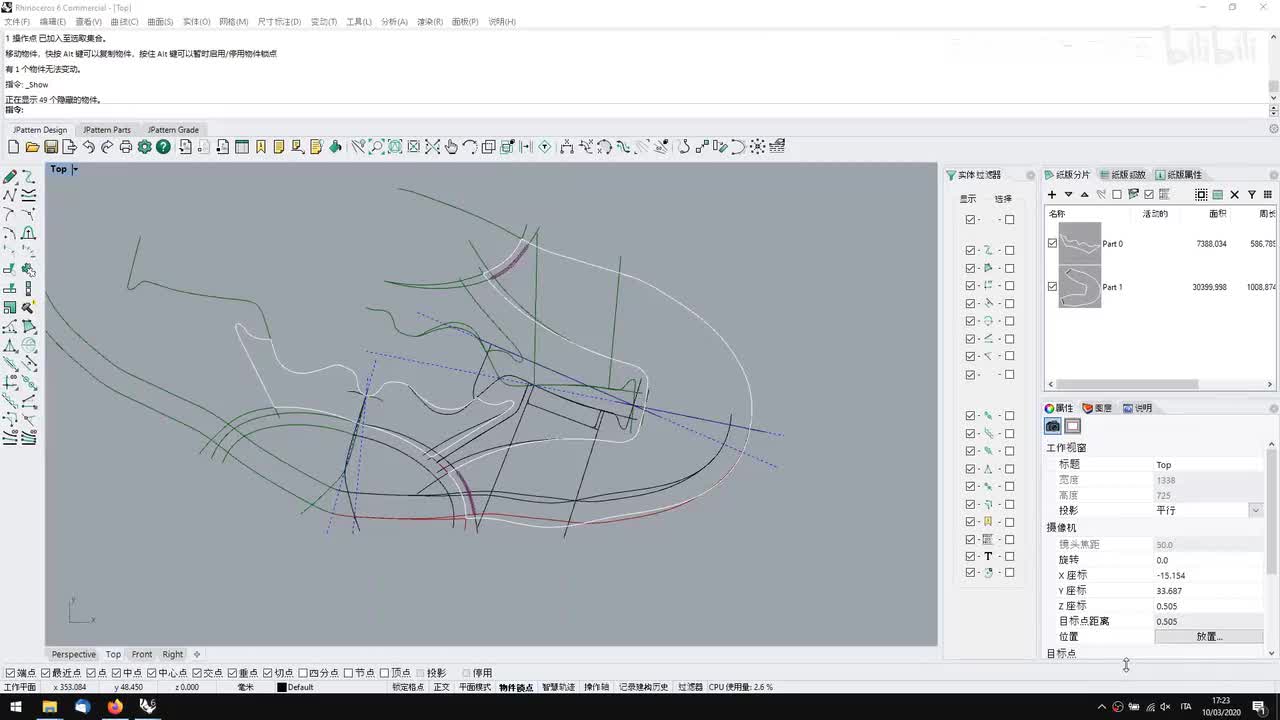Click the black Default layer color swatch
This screenshot has height=720, width=1280.
point(282,687)
